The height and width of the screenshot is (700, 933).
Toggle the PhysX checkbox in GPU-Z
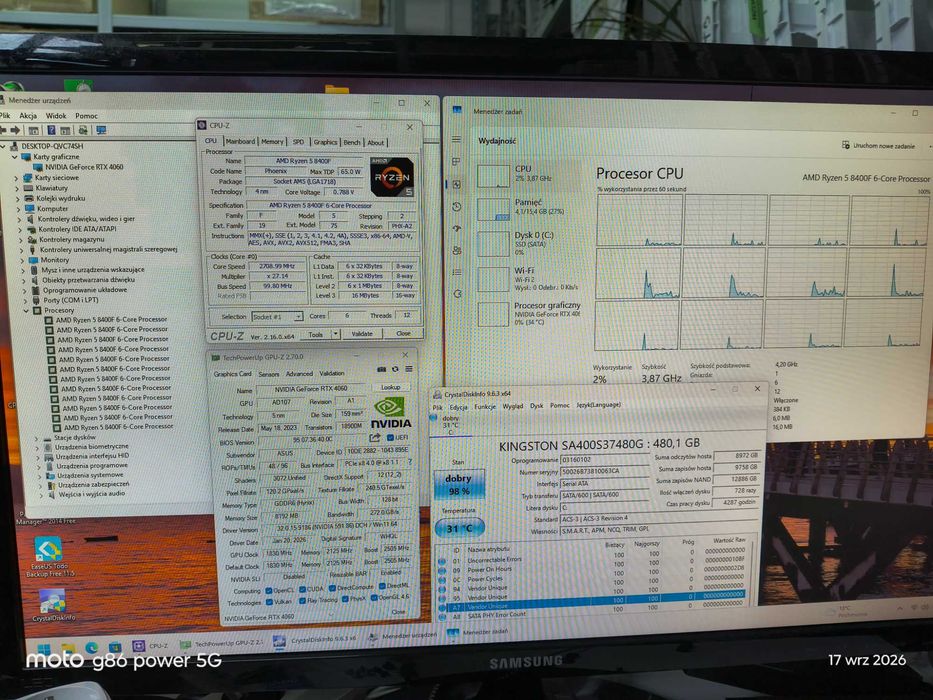tap(344, 599)
